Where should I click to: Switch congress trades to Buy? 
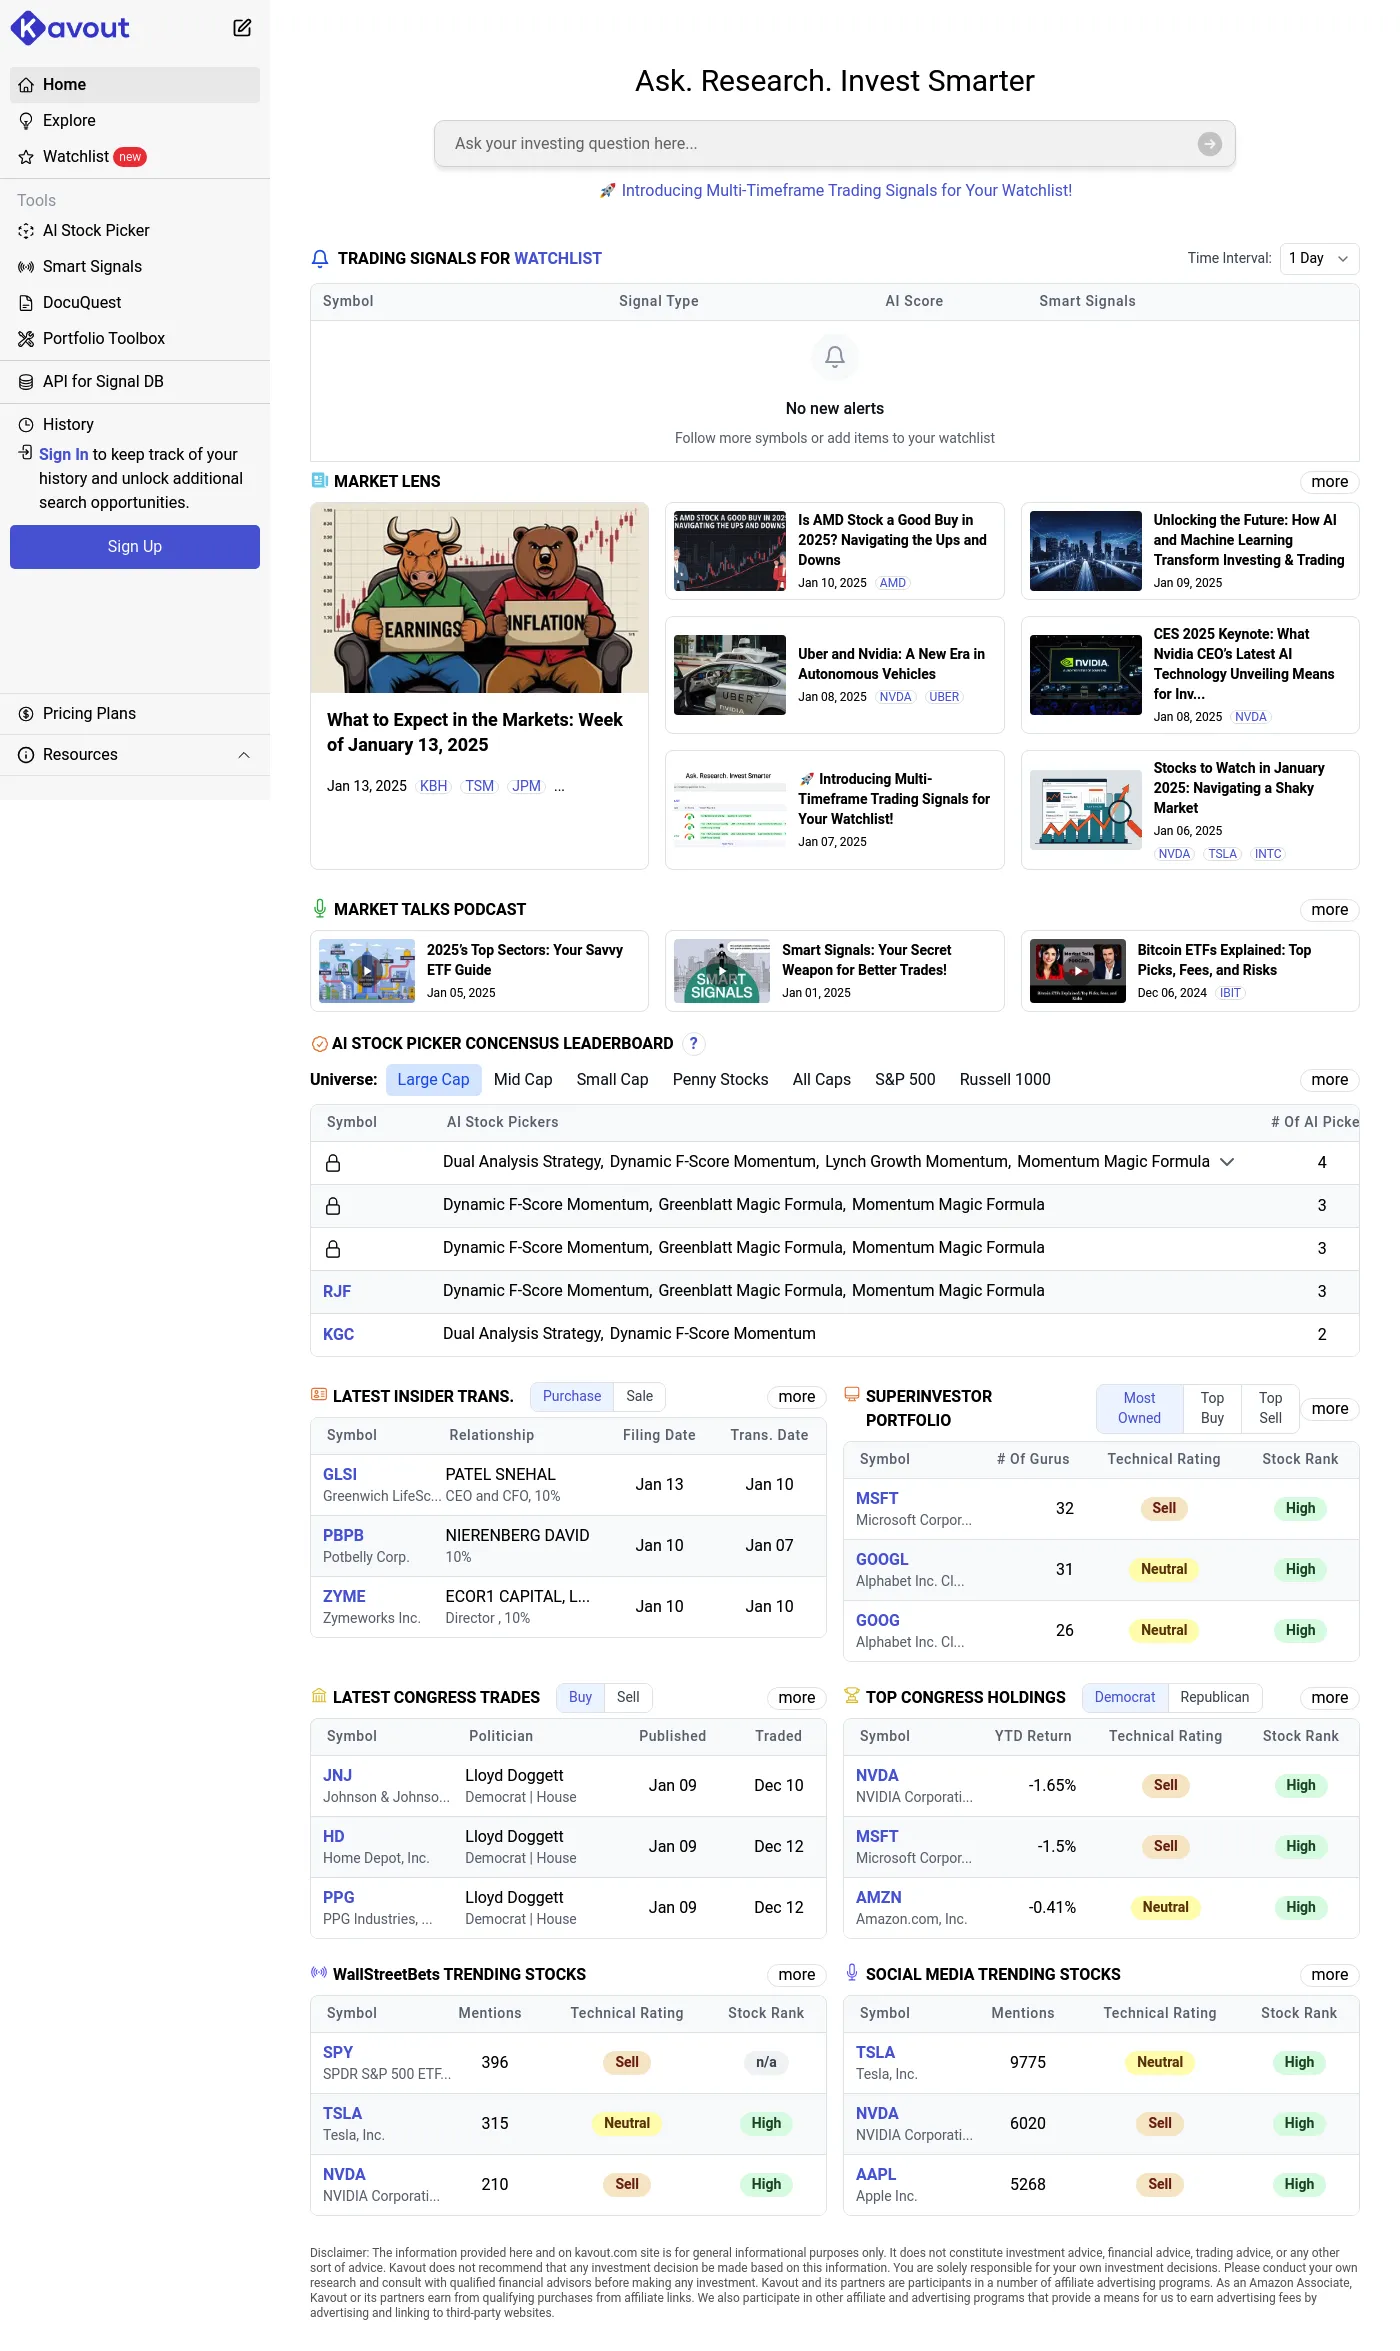tap(580, 1698)
